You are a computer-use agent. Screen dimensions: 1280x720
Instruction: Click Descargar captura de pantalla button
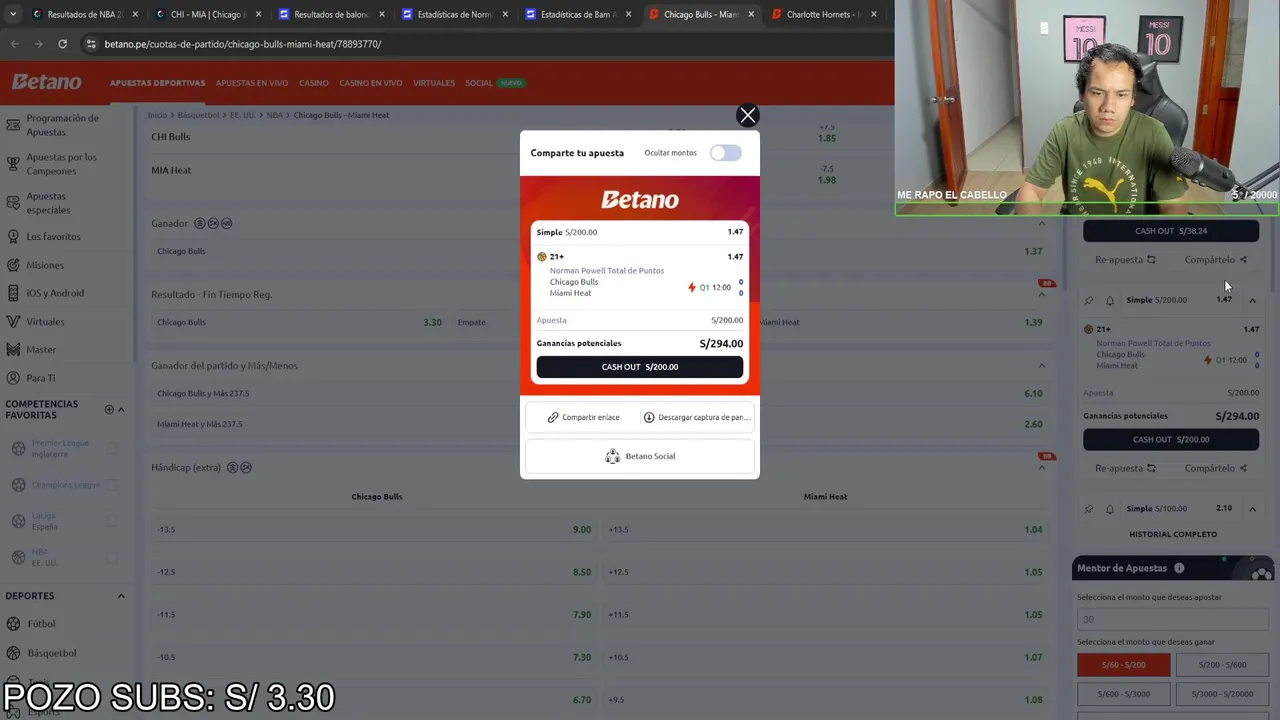[x=695, y=417]
